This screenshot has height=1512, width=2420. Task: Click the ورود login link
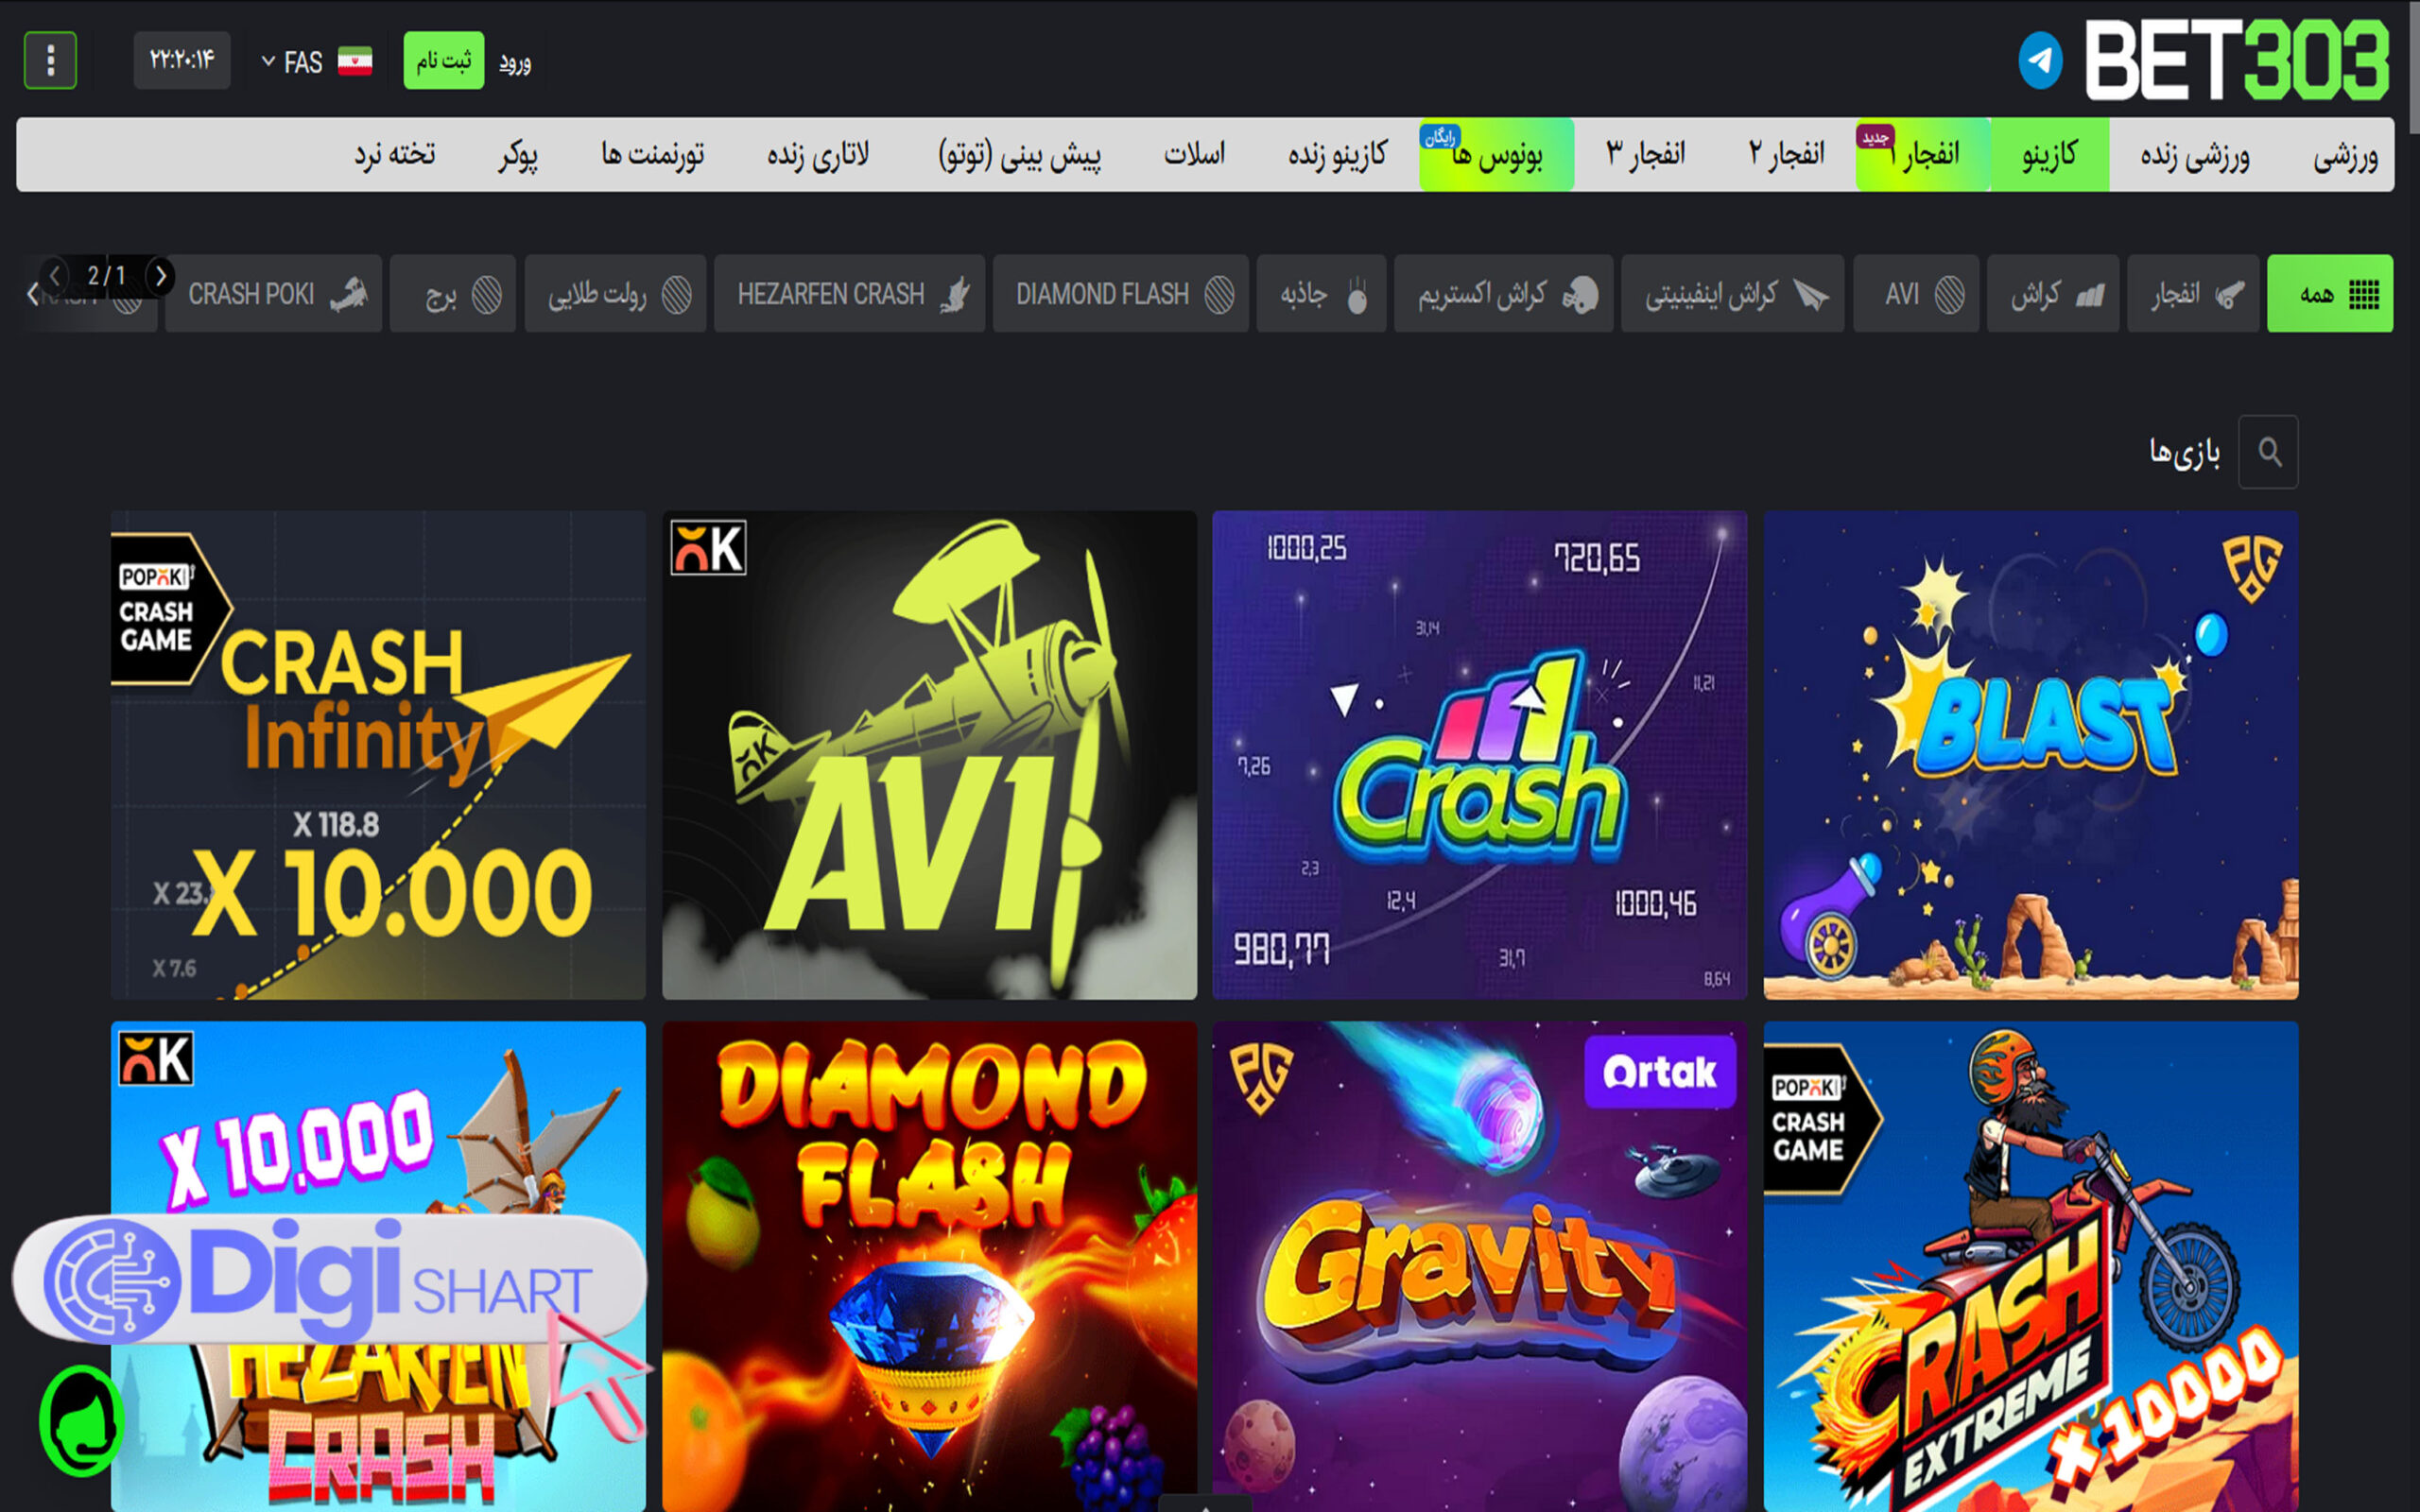pyautogui.click(x=515, y=62)
